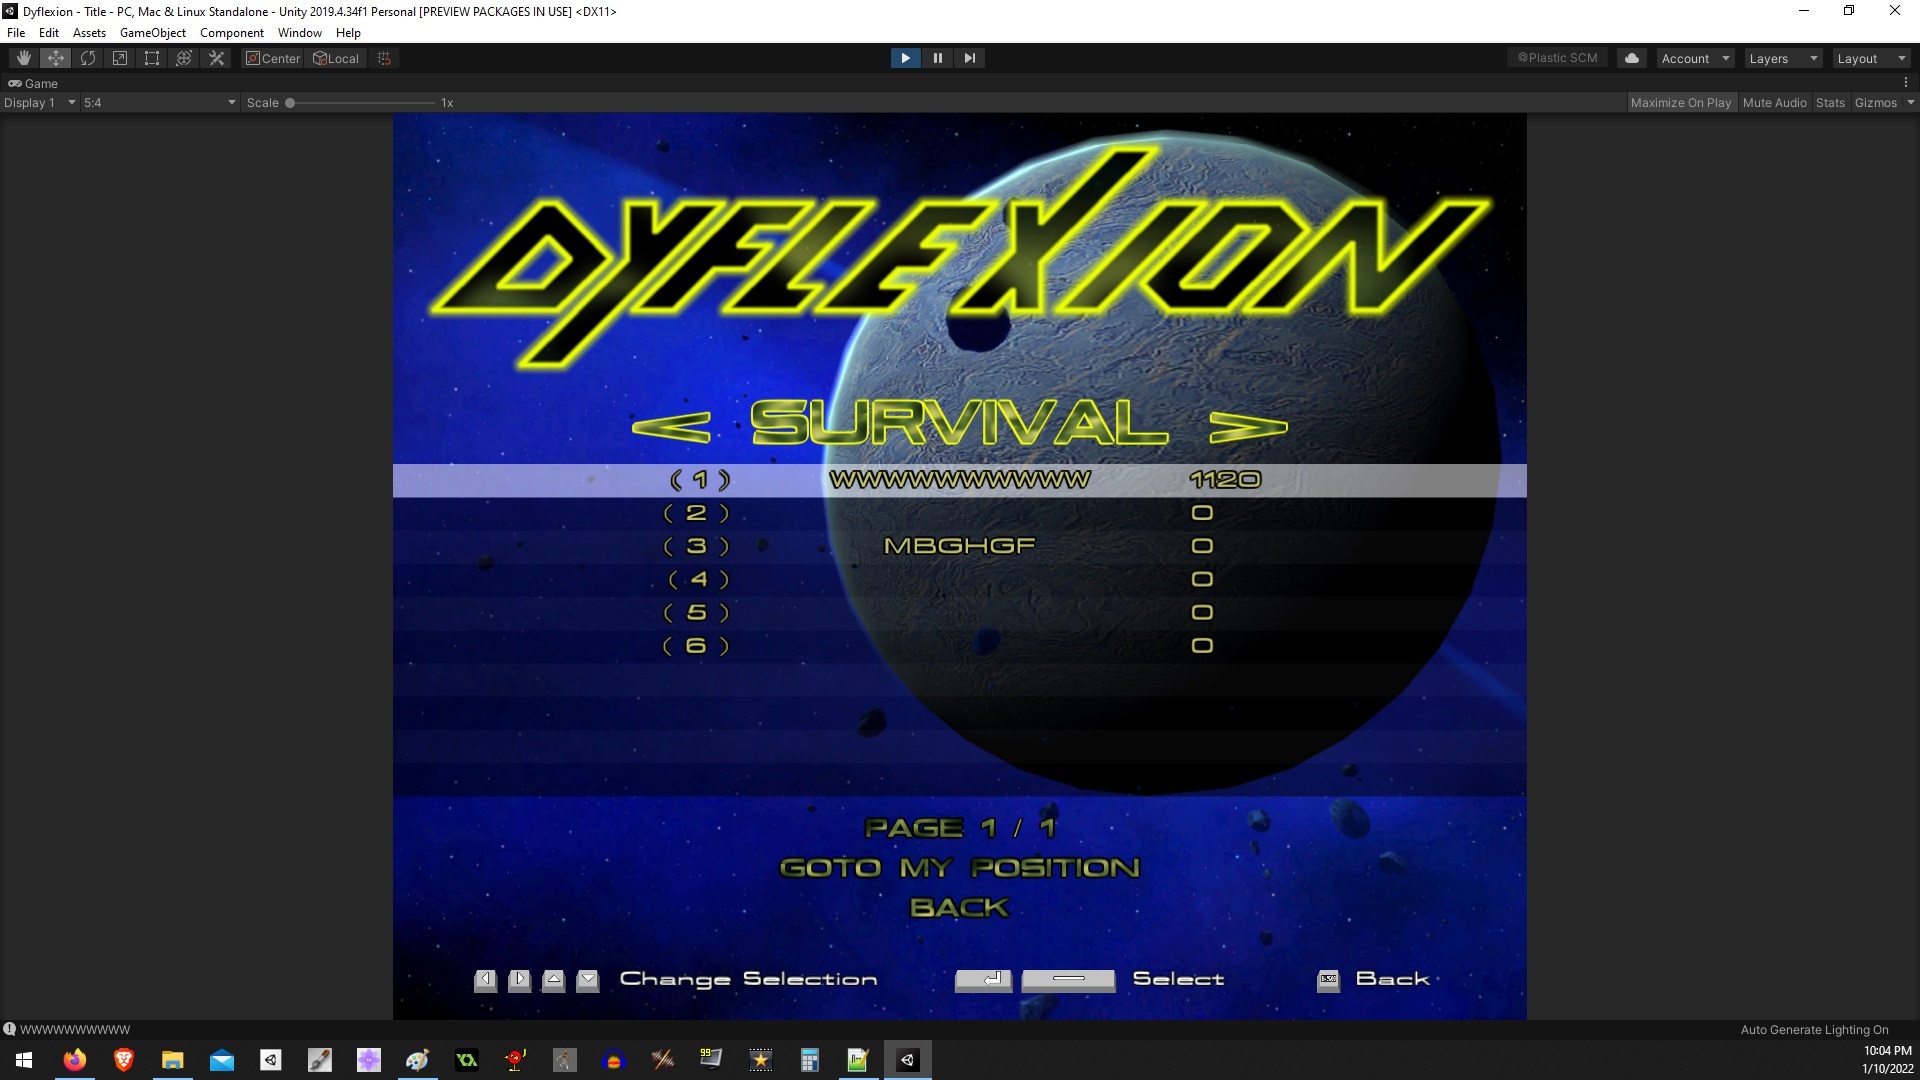Open the Game view options kebab menu

[1906, 84]
